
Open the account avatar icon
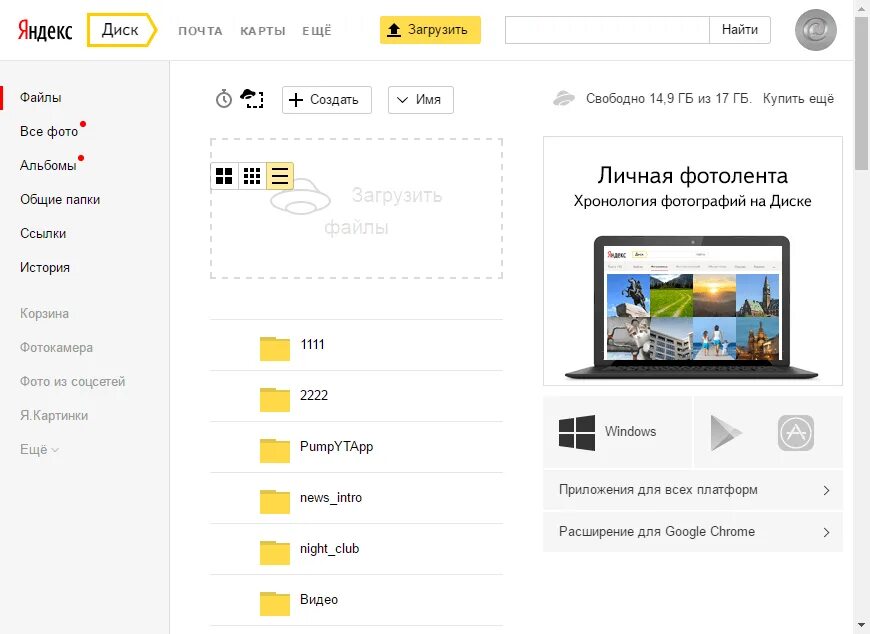click(815, 30)
